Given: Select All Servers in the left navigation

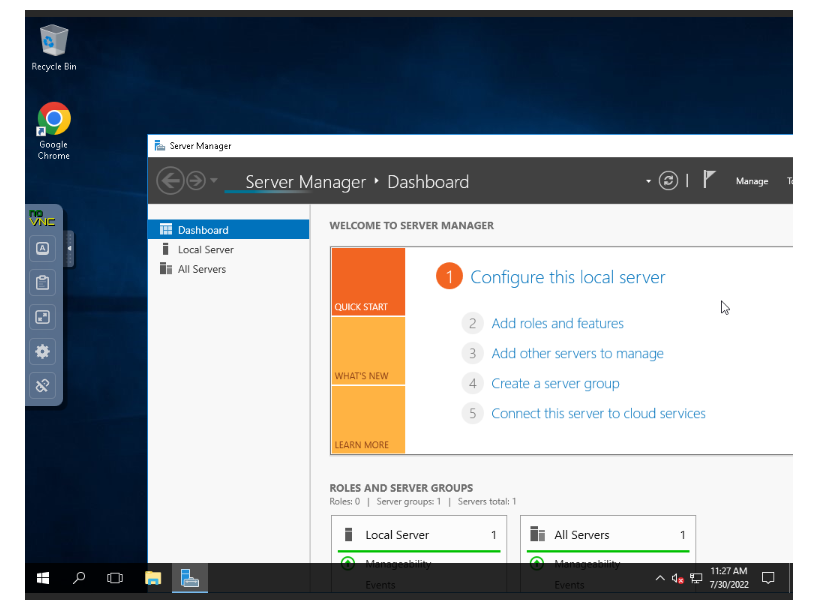Looking at the screenshot, I should coord(201,269).
